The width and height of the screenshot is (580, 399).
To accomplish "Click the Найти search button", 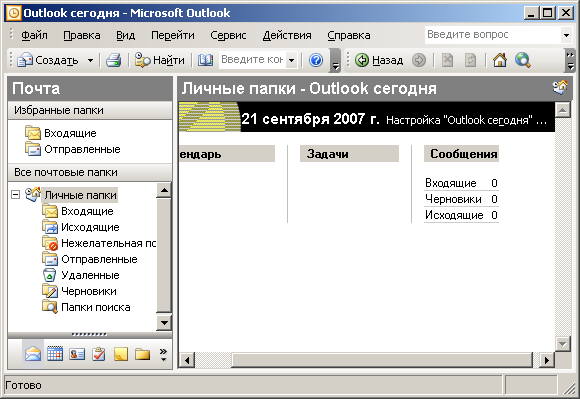I will [159, 60].
